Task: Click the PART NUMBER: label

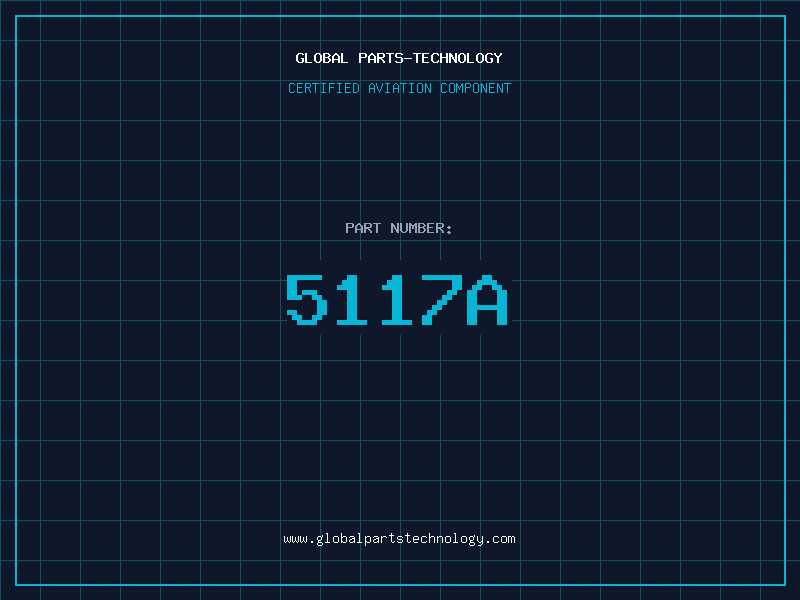Action: tap(399, 228)
